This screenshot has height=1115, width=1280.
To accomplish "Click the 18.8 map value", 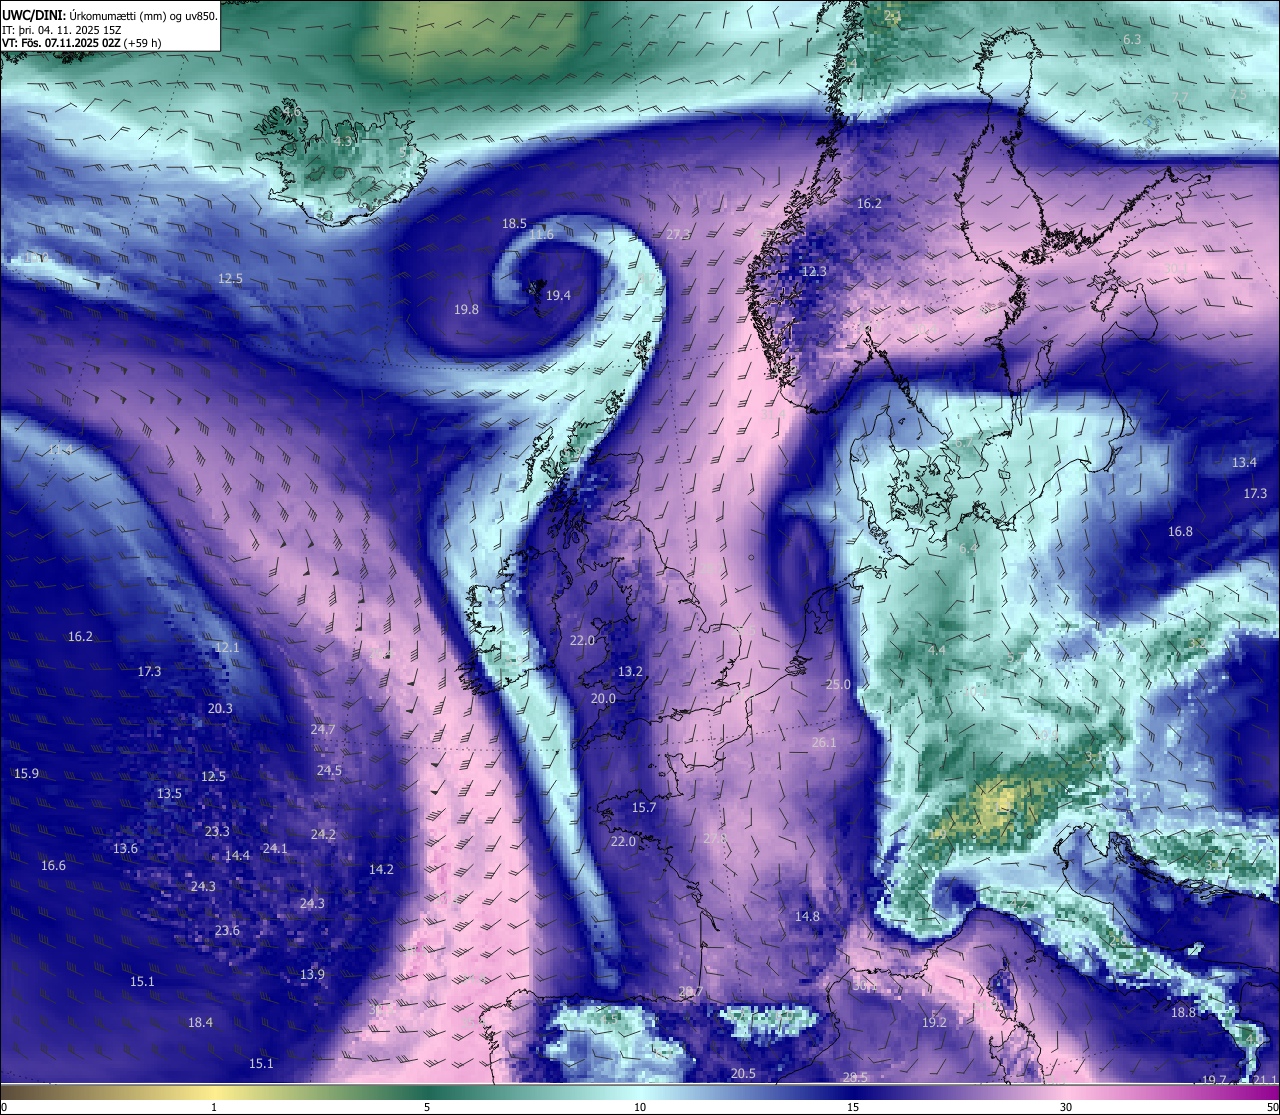I will (x=1183, y=1013).
